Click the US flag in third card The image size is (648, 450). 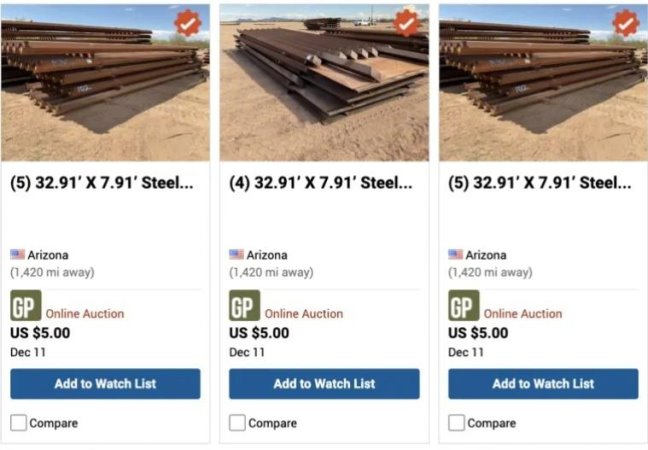[455, 255]
